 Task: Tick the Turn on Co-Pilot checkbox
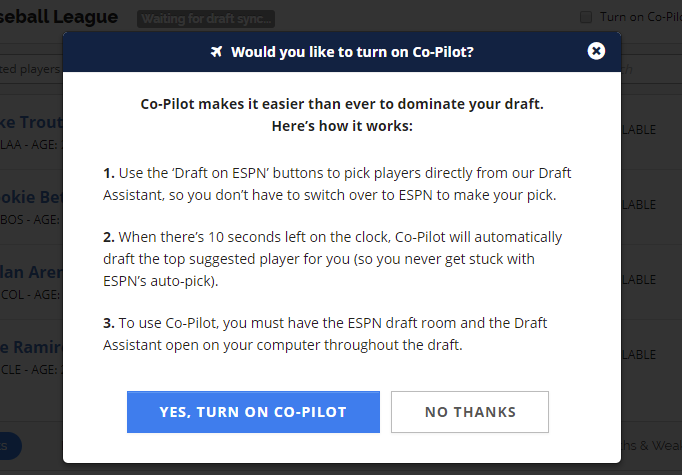[x=586, y=17]
